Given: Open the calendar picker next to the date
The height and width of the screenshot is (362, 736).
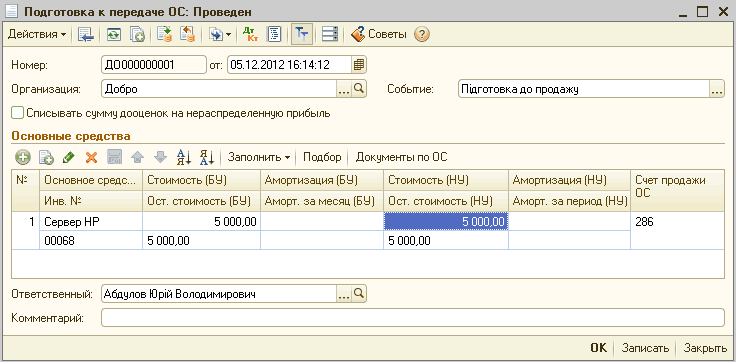Looking at the screenshot, I should coord(359,65).
